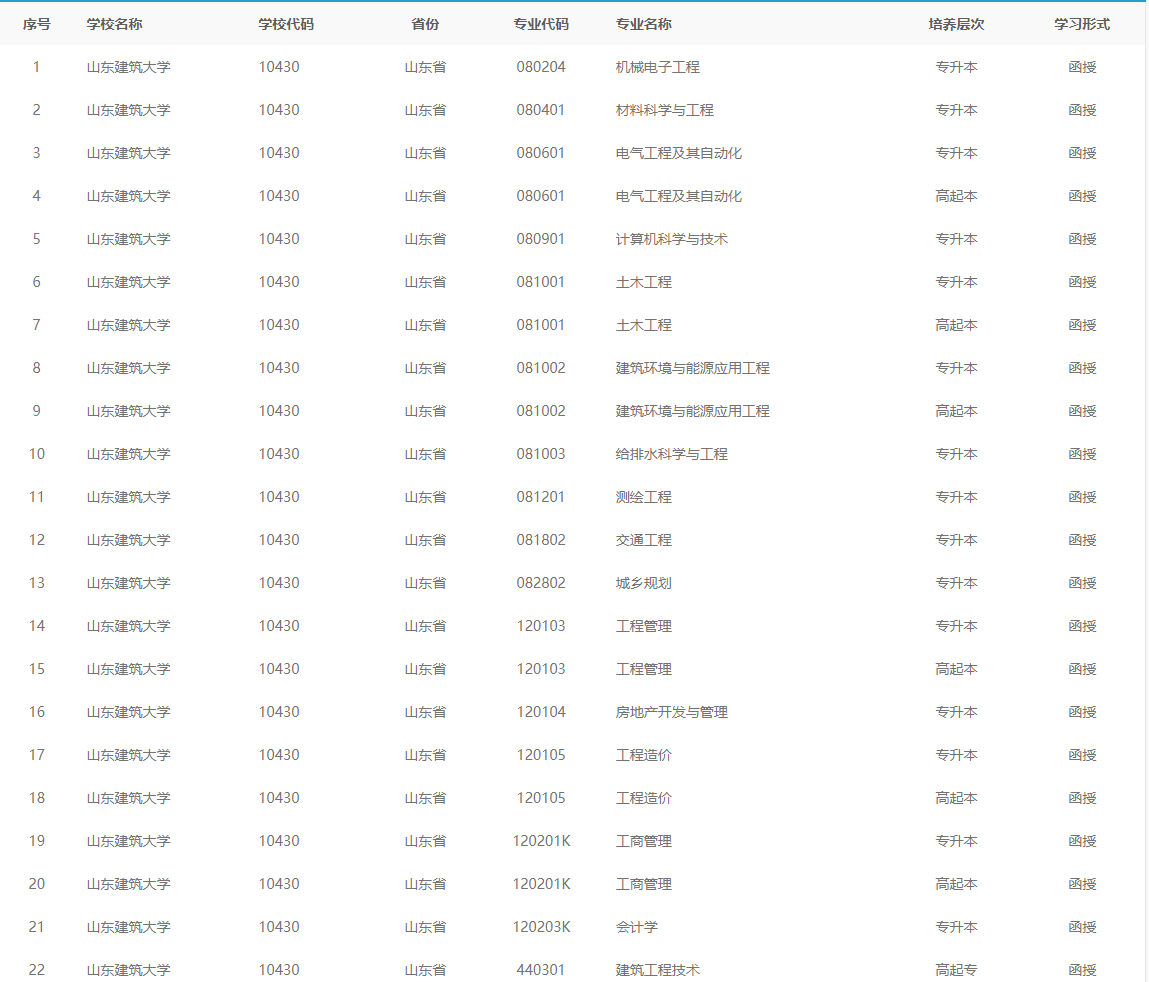Click the 学校名称 column header
Image resolution: width=1149 pixels, height=982 pixels.
pyautogui.click(x=114, y=24)
